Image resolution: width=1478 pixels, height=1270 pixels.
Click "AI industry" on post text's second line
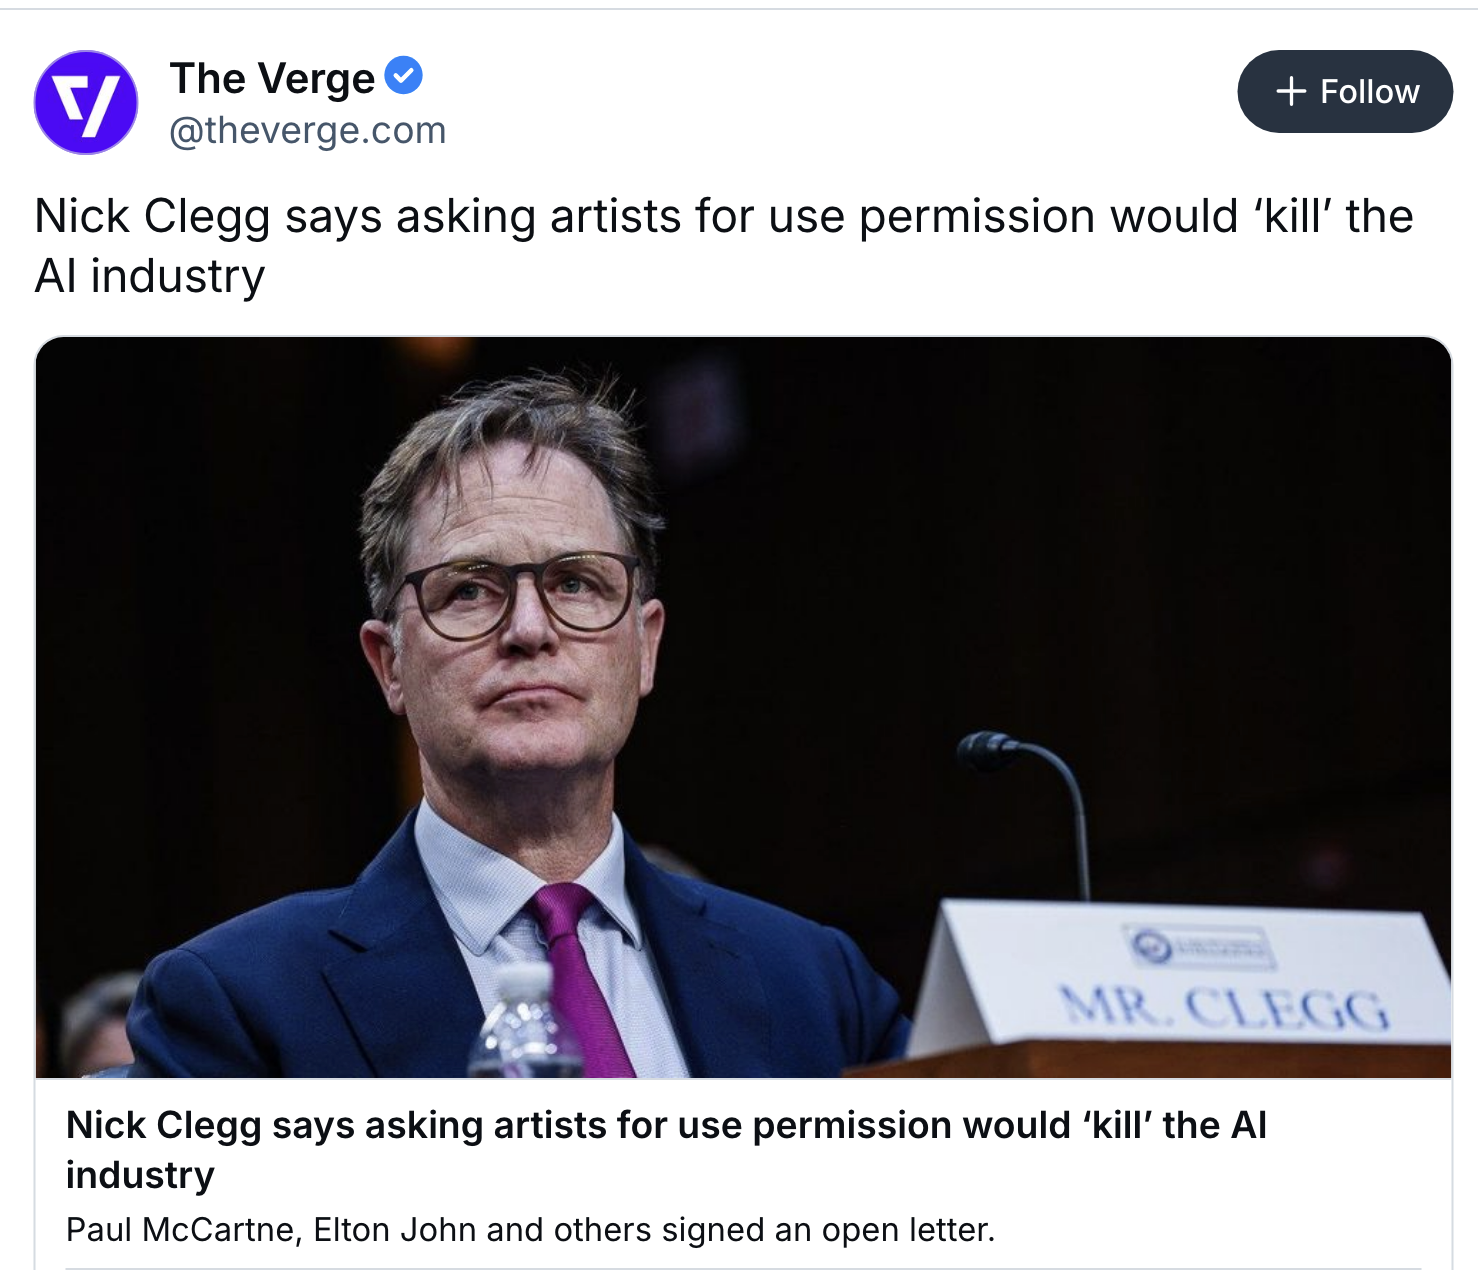point(150,276)
